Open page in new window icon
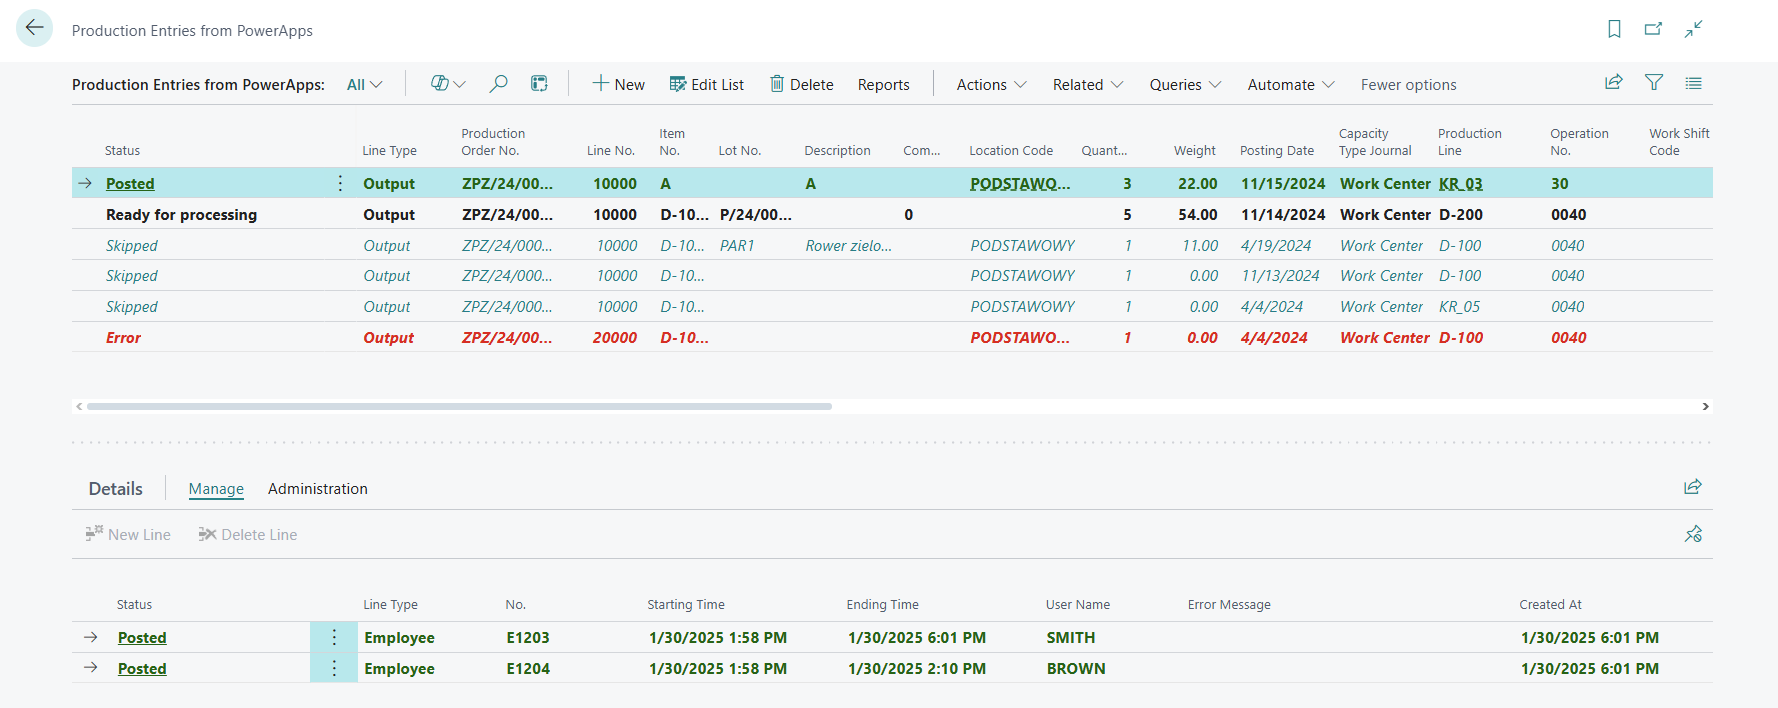Screen dimensions: 1778x708 coord(1653,29)
